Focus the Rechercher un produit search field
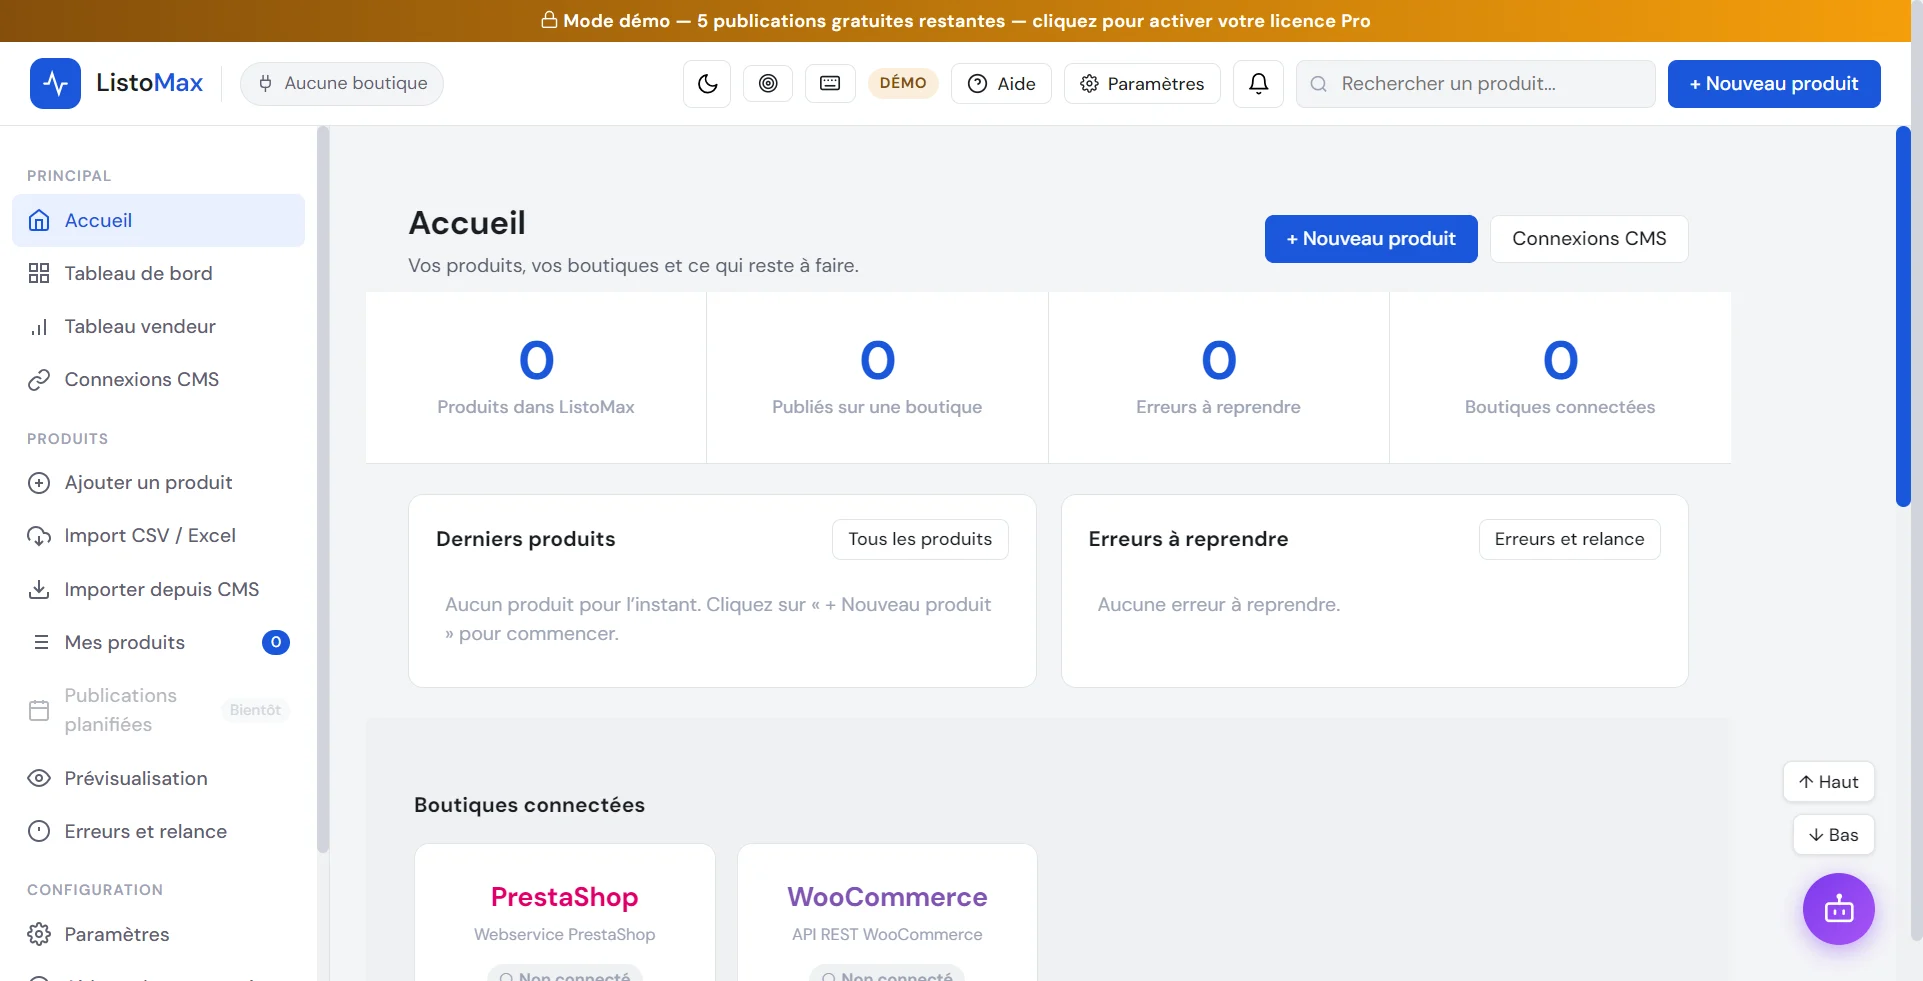 coord(1476,84)
